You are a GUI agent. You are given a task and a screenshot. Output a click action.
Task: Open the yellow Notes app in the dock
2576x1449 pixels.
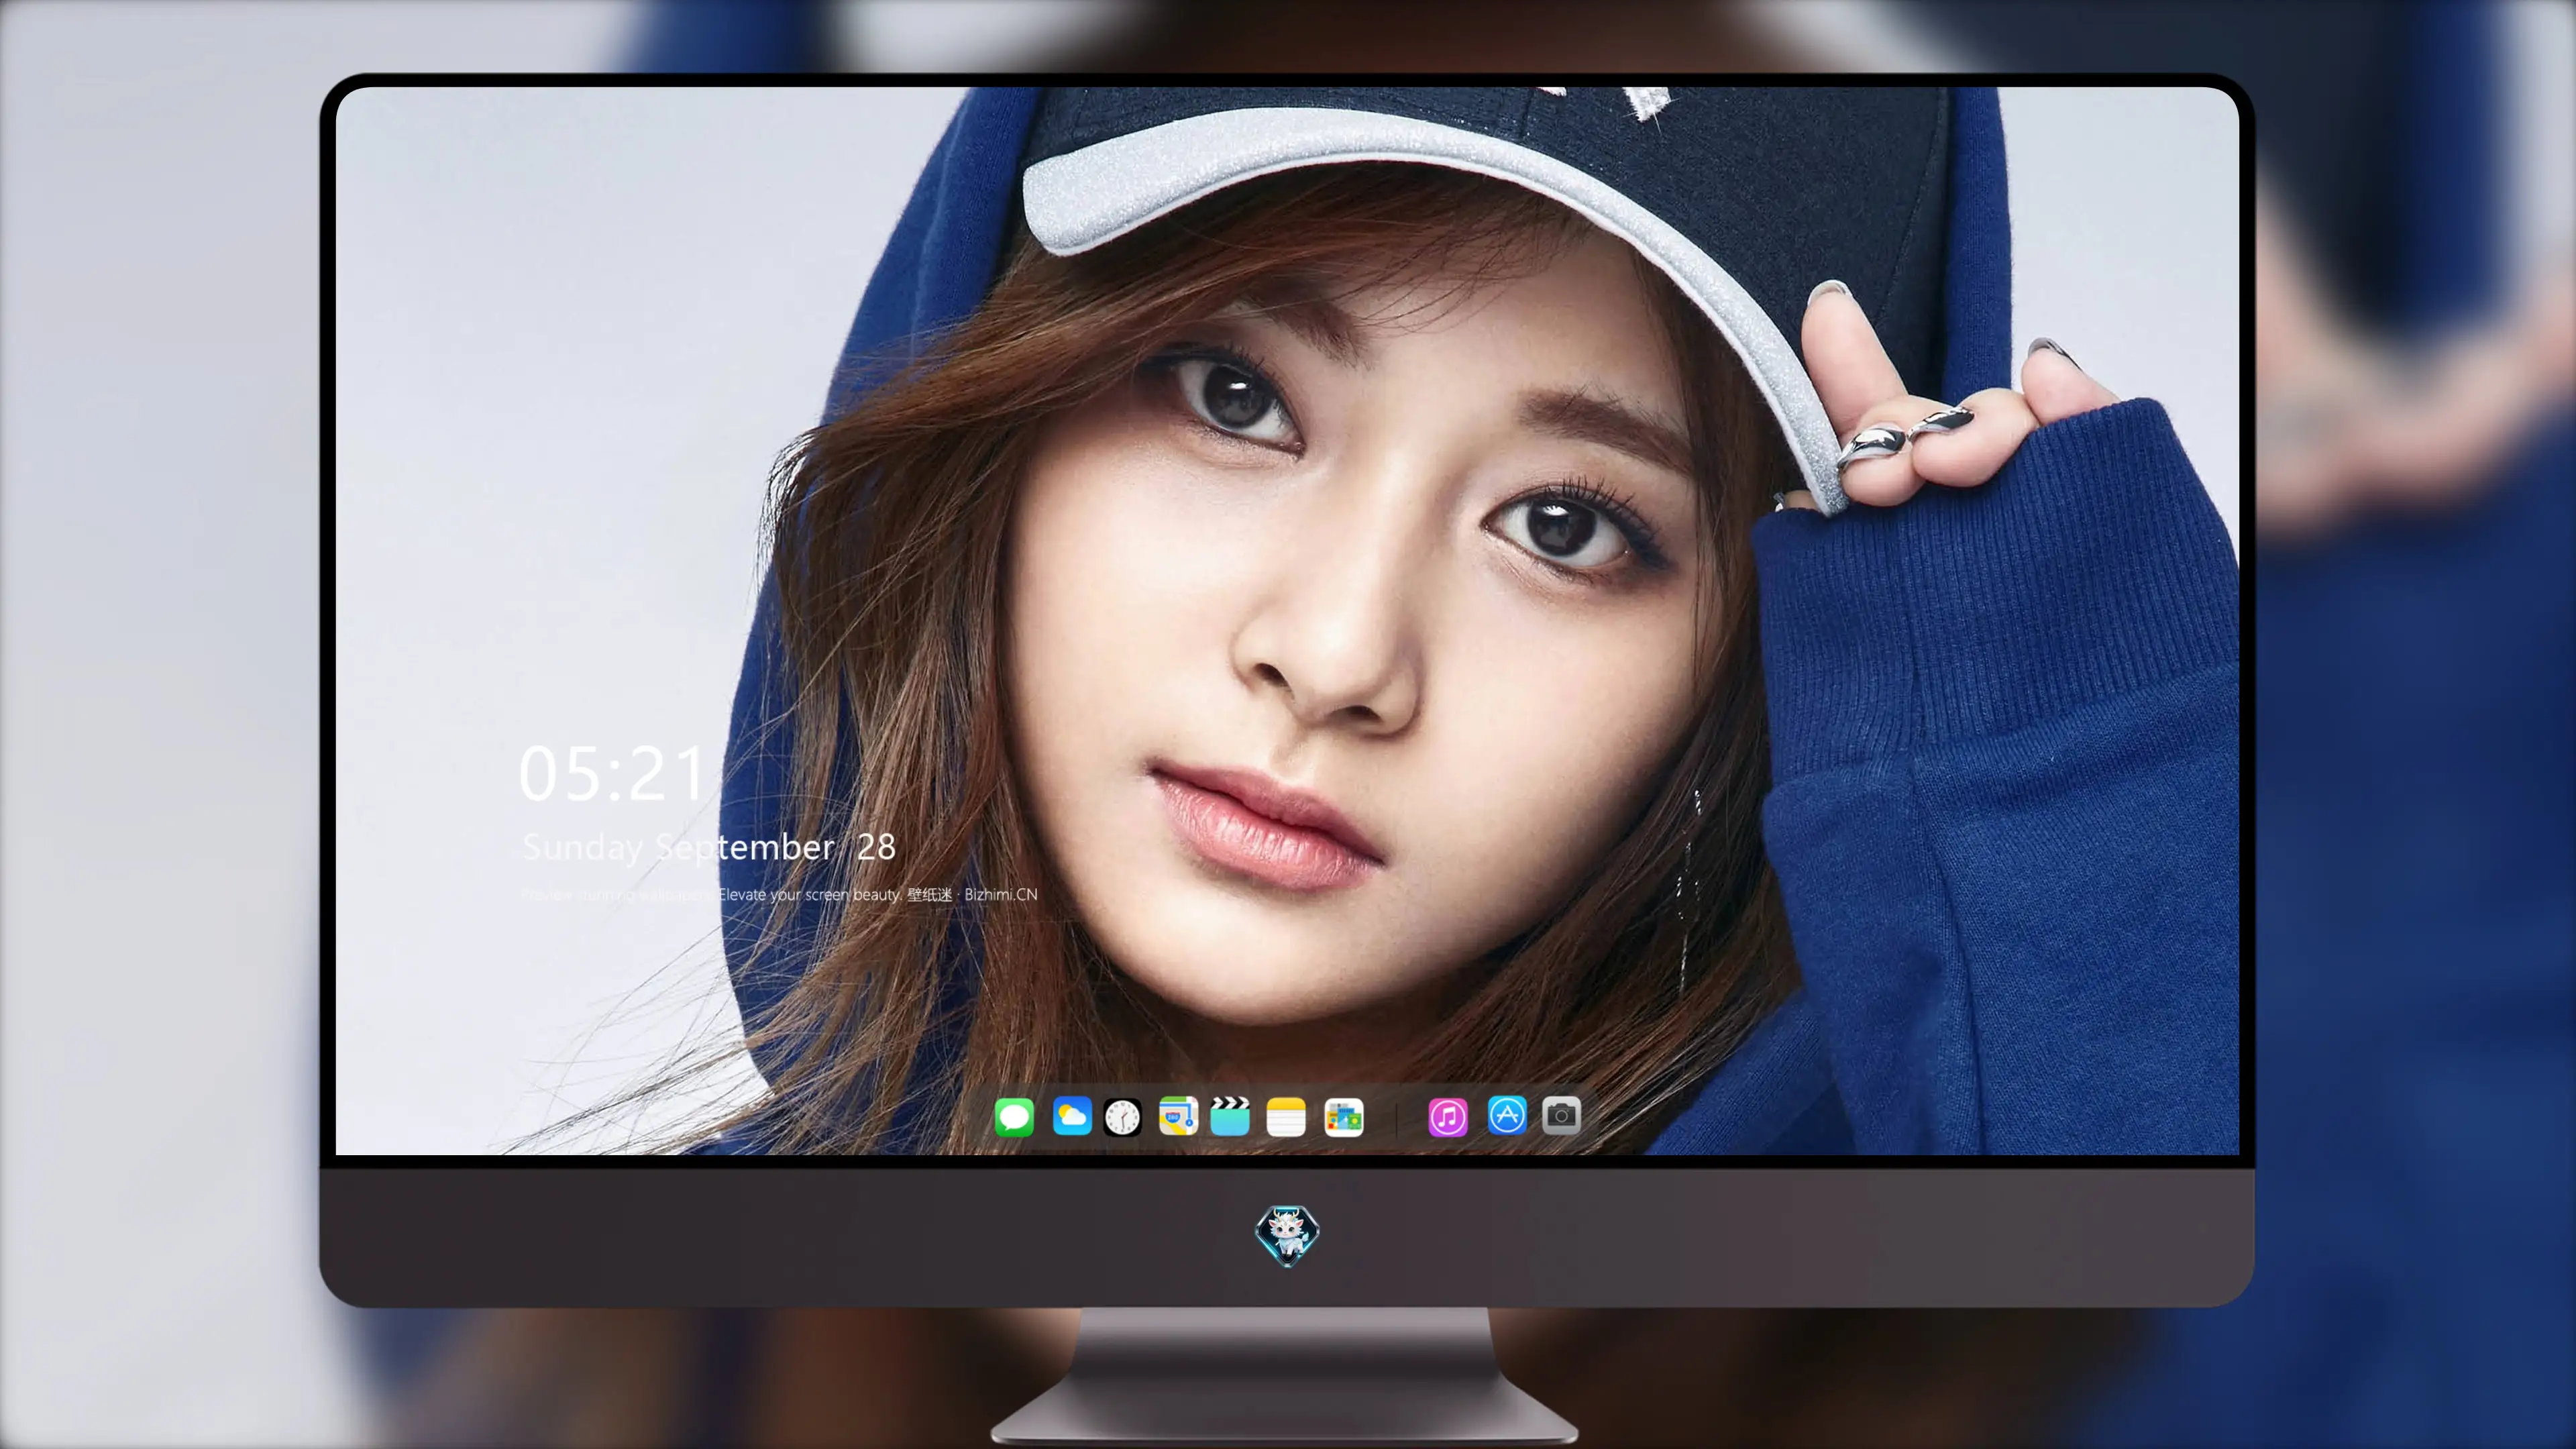1286,1116
